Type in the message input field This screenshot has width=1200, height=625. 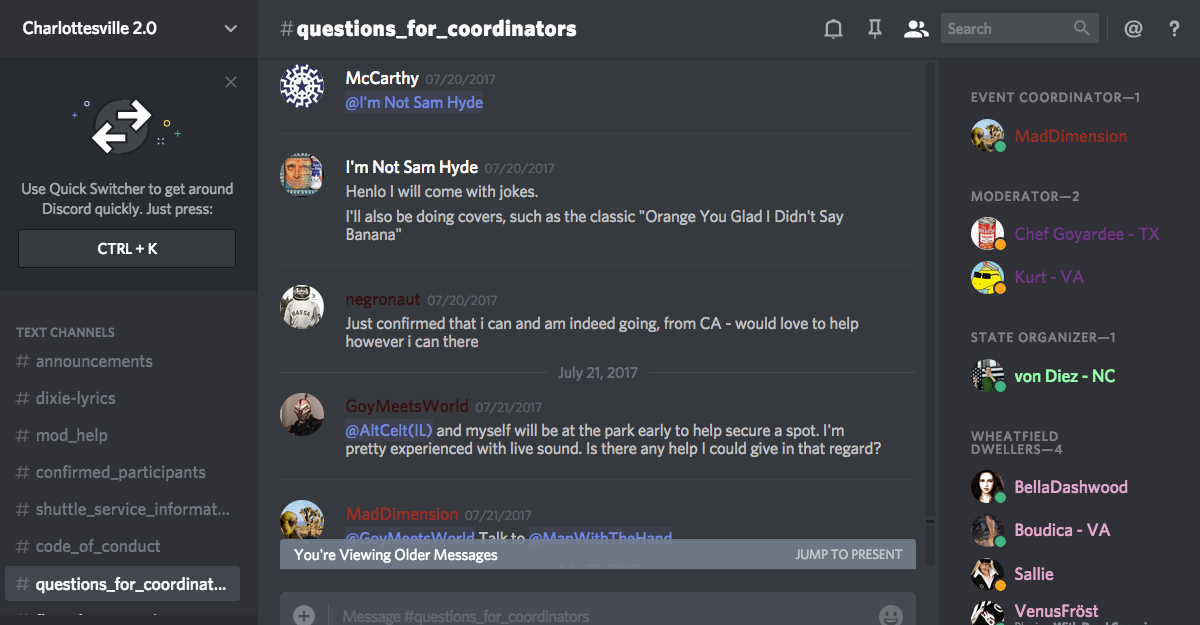(600, 616)
